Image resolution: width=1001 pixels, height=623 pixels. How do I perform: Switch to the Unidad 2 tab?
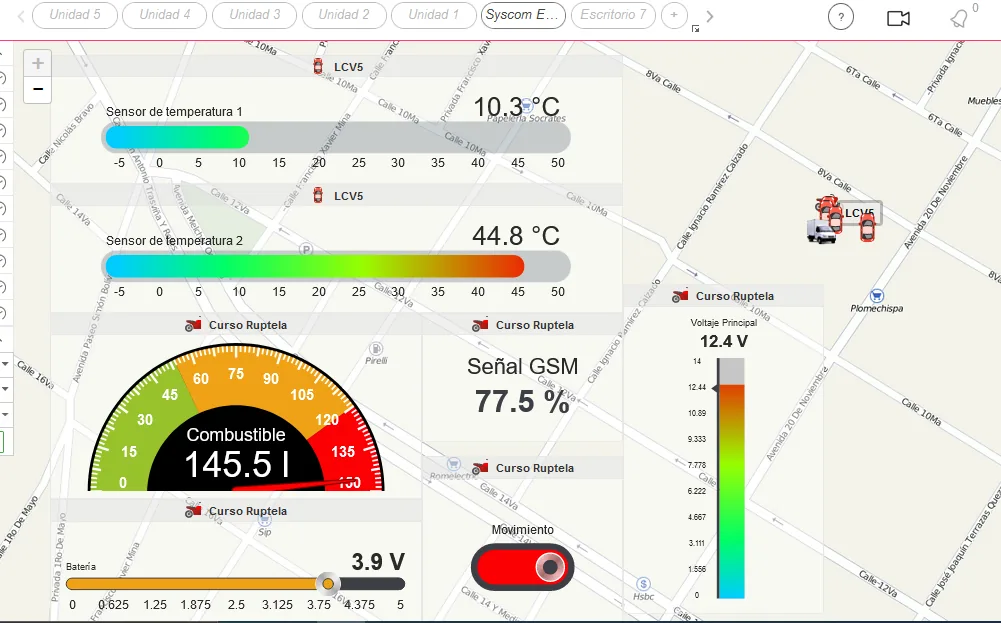coord(344,15)
